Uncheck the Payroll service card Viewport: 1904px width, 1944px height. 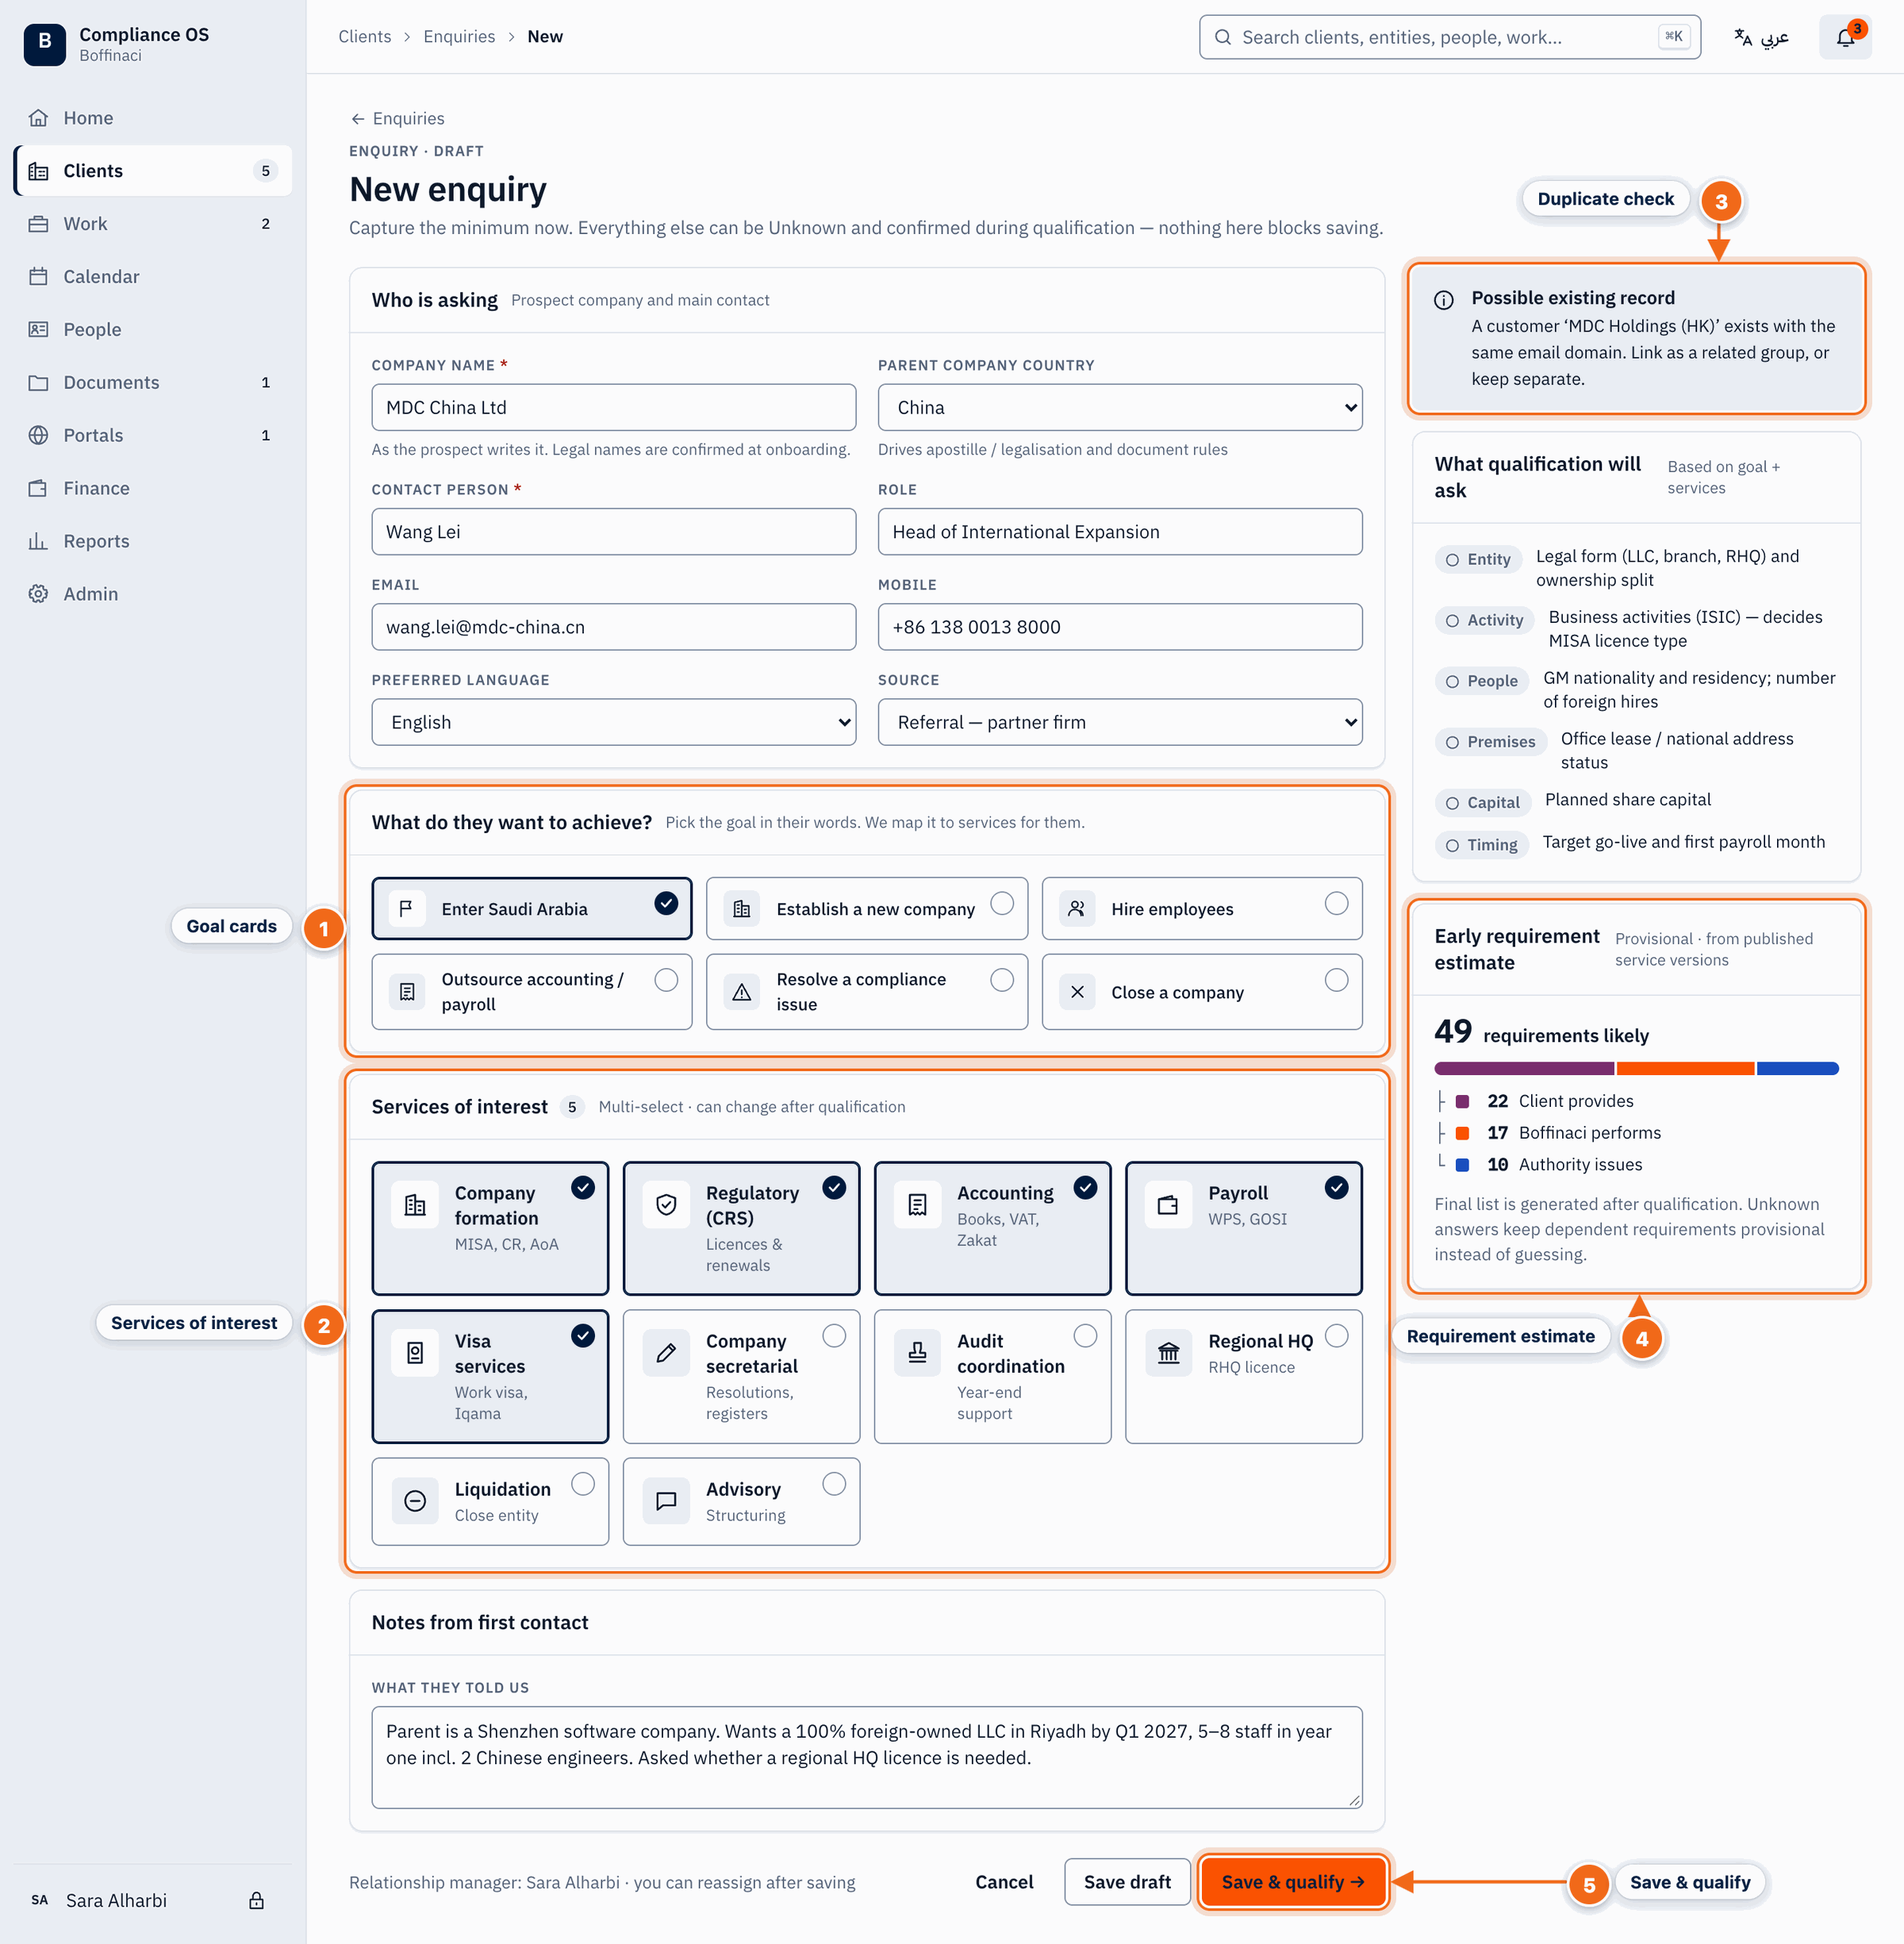(1243, 1228)
